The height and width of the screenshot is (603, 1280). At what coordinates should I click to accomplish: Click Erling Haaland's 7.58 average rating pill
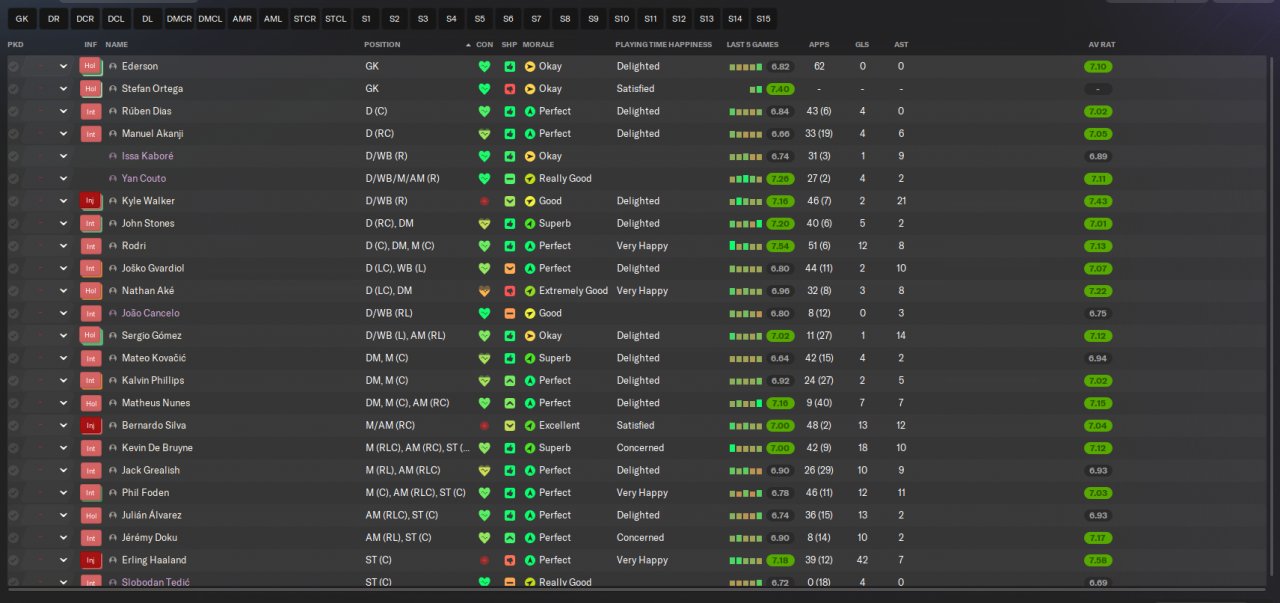1098,560
